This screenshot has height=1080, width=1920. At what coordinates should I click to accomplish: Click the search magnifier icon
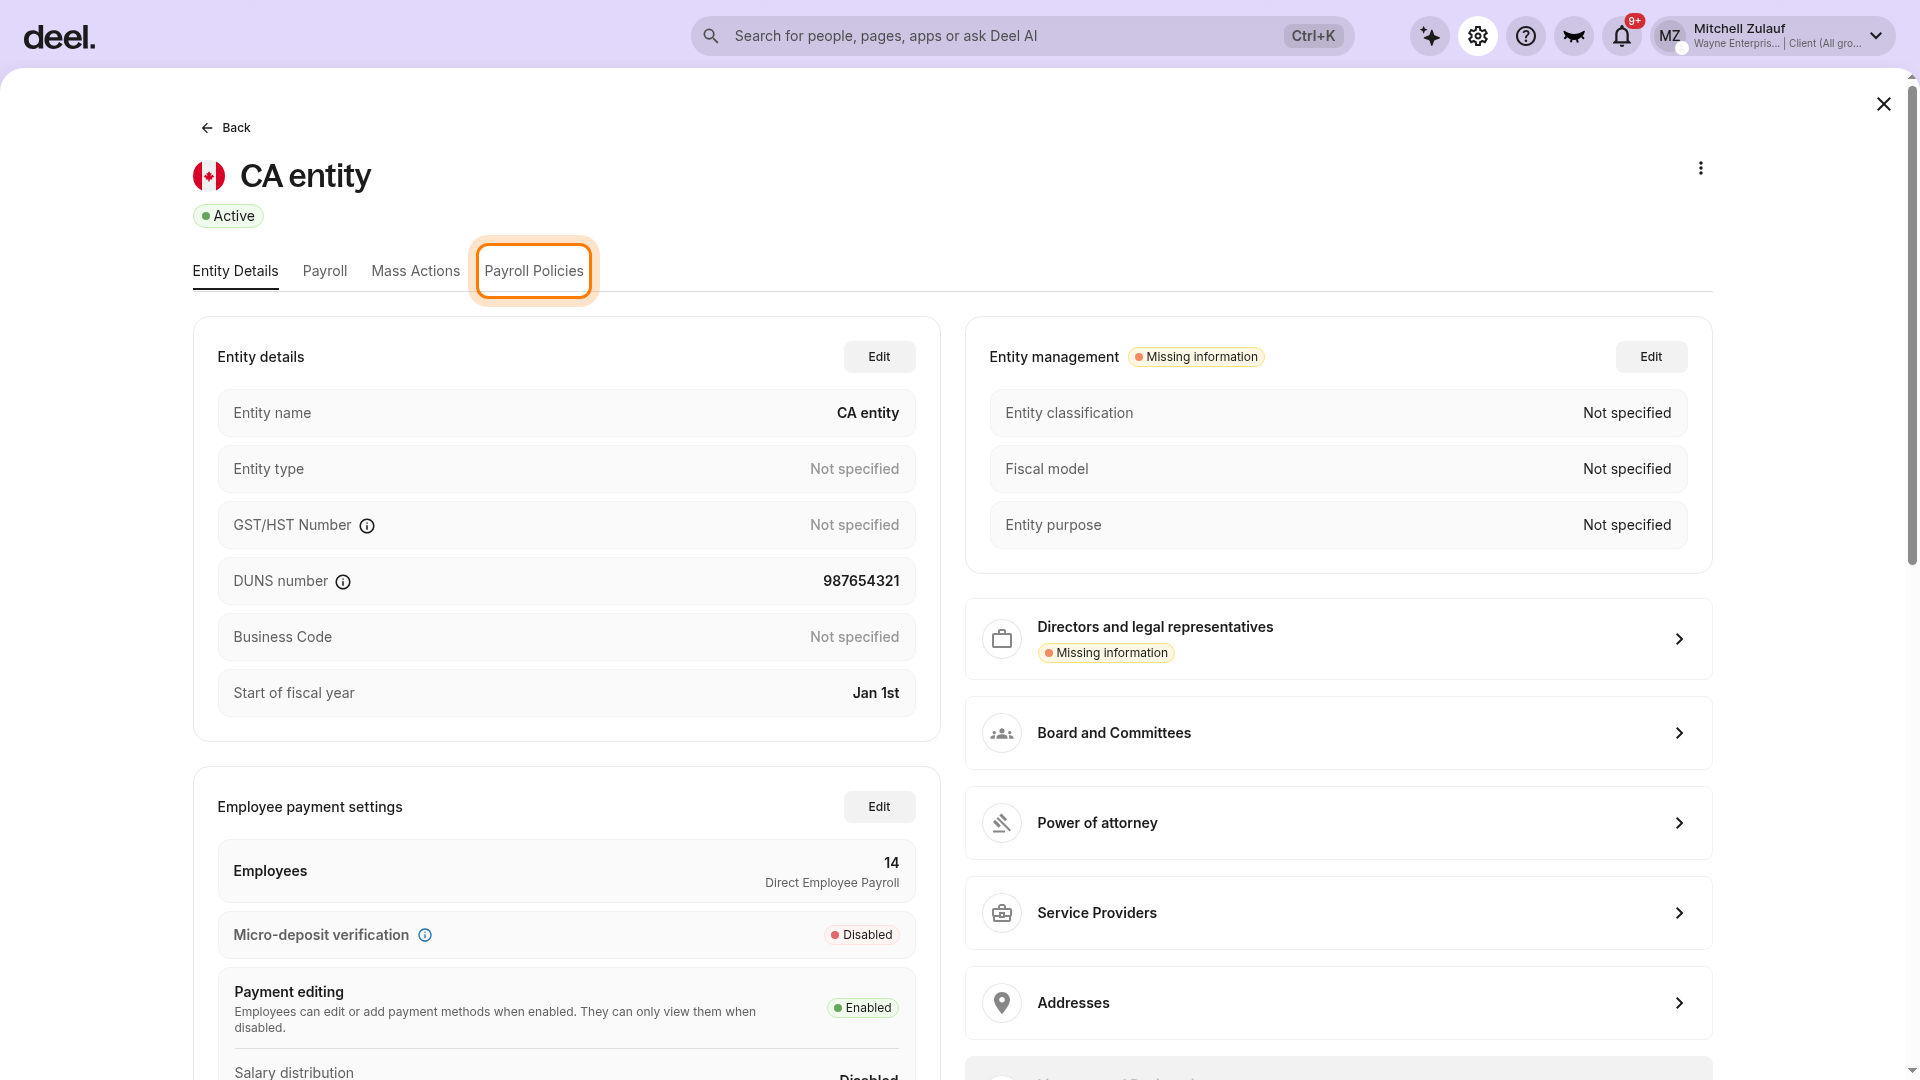[711, 36]
